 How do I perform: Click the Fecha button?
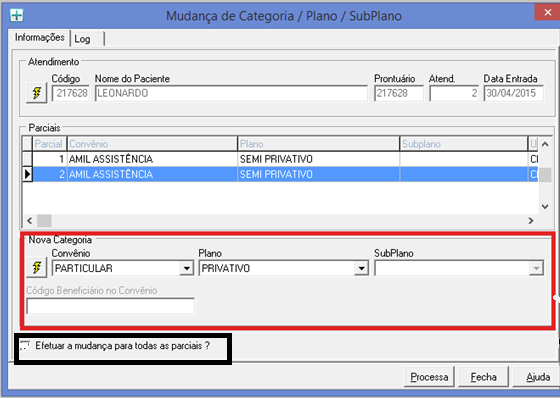(483, 377)
